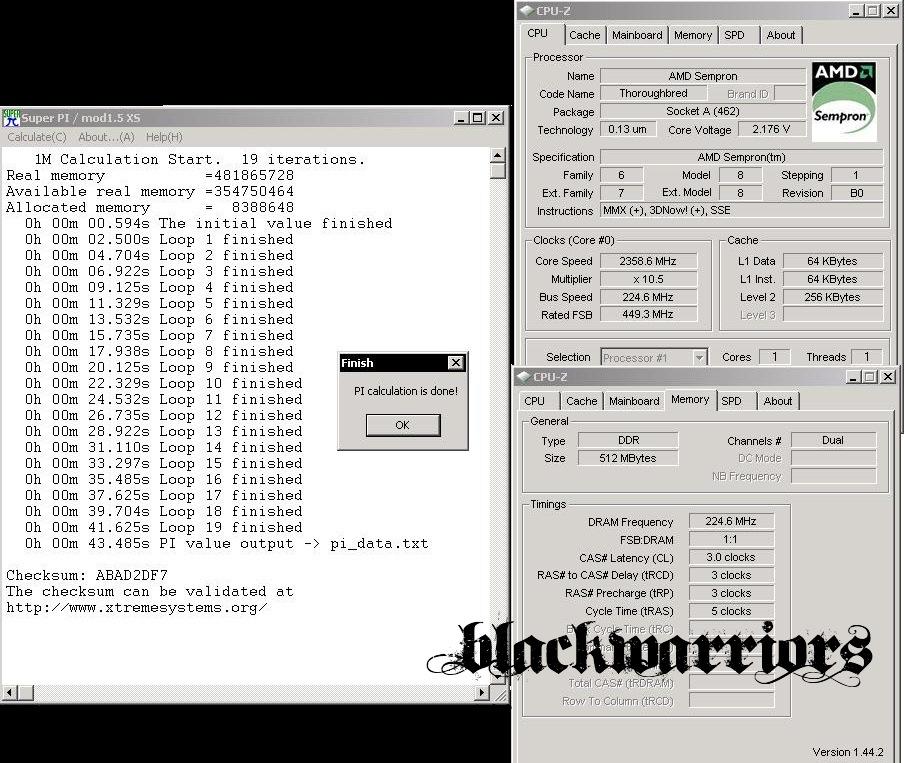Screen dimensions: 904x763
Task: Click the Cycle Time (tRAS) value 5 clocks
Action: click(730, 611)
